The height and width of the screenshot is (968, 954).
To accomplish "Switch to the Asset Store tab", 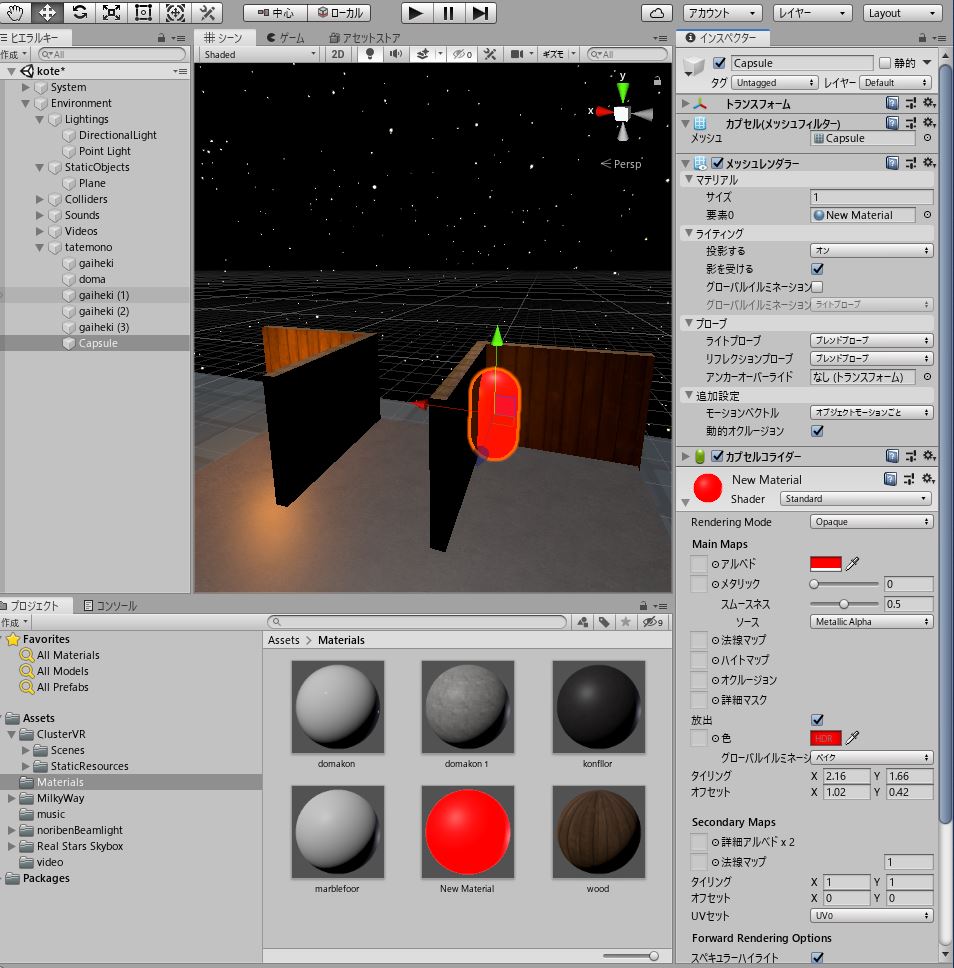I will click(364, 38).
